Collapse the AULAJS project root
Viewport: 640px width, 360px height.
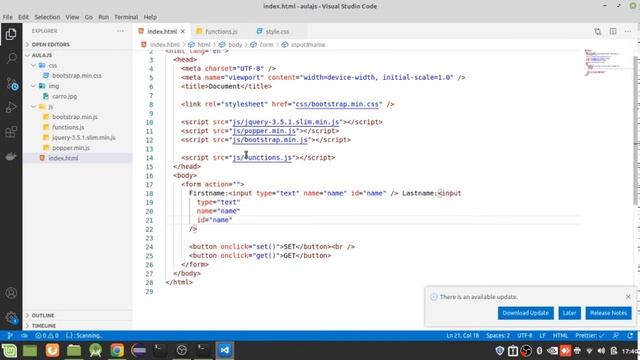coord(42,55)
